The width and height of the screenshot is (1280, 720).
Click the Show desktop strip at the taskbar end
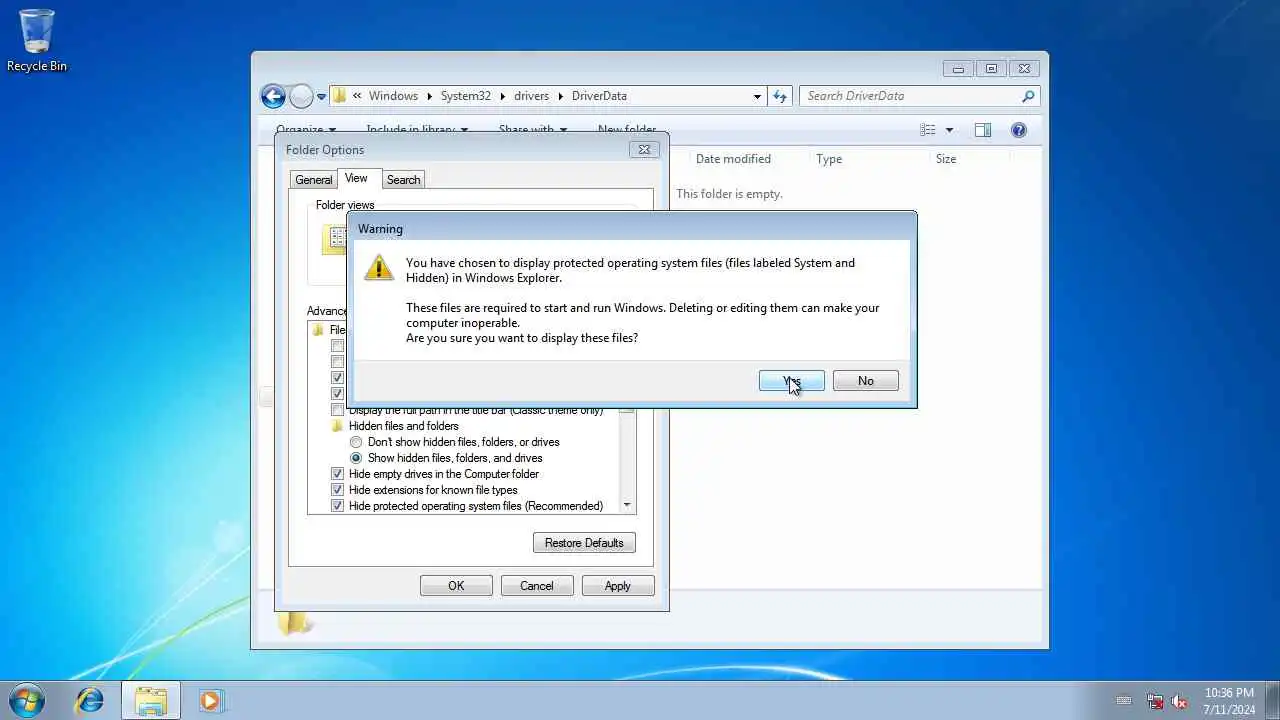[1272, 701]
